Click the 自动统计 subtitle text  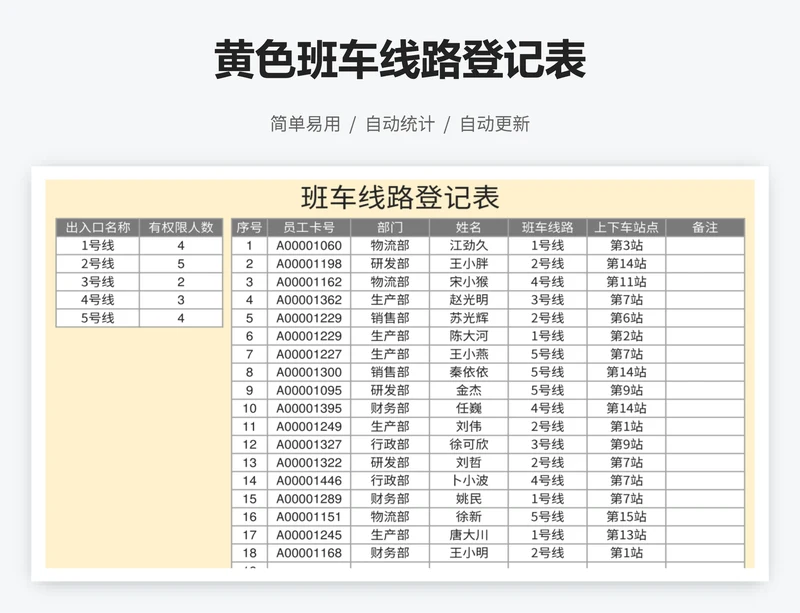pyautogui.click(x=400, y=124)
